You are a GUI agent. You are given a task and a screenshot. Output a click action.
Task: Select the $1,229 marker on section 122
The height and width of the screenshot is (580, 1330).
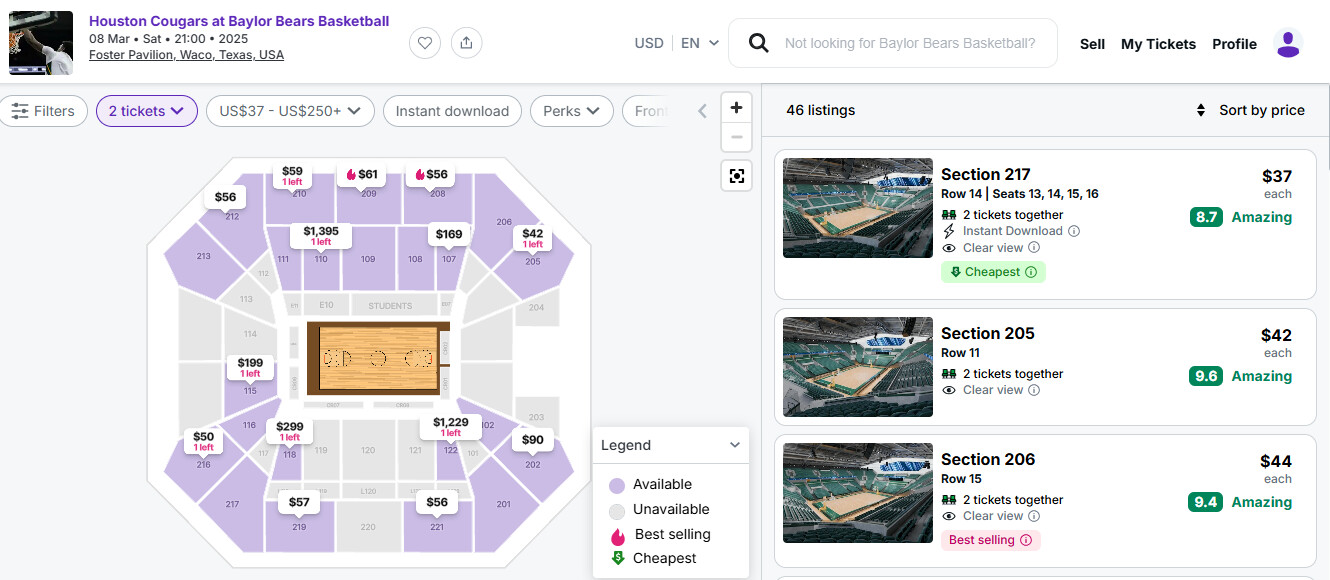(451, 427)
